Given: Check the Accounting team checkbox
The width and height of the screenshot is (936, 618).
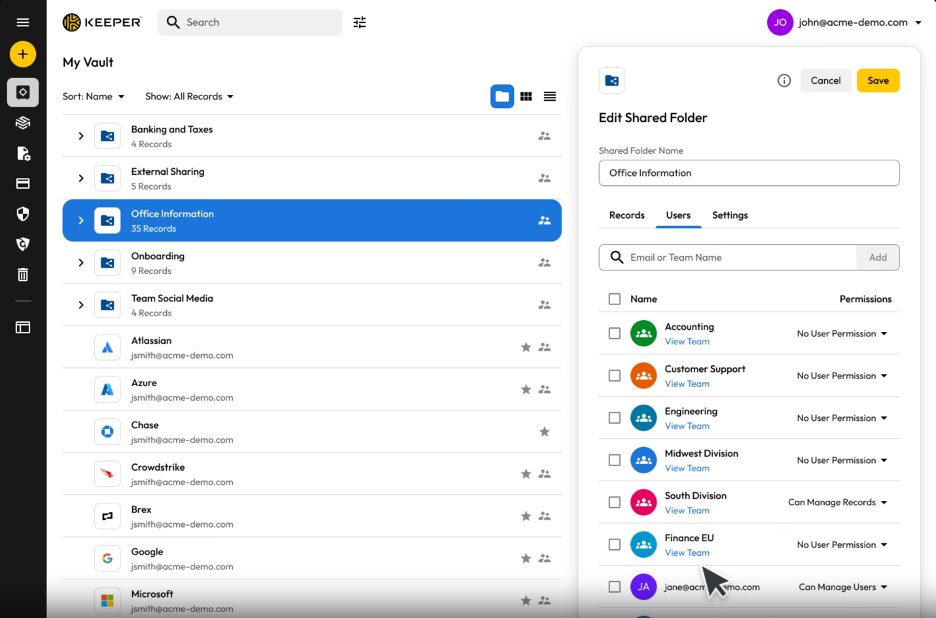Looking at the screenshot, I should [x=614, y=334].
